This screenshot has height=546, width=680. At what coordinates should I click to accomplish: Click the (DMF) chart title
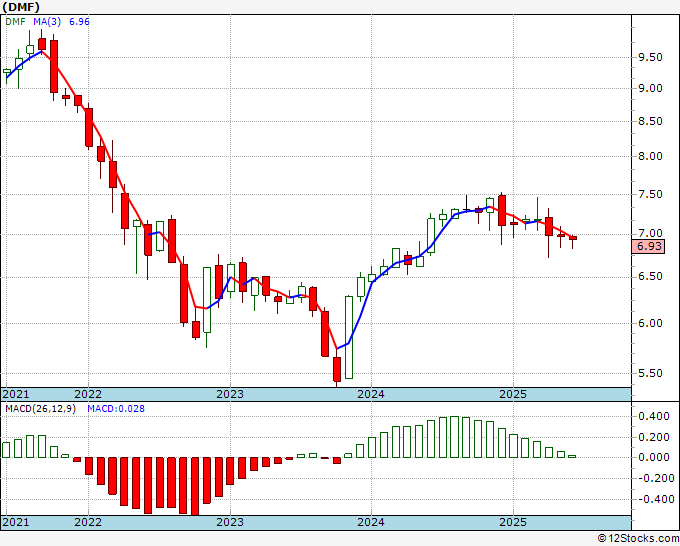point(21,7)
